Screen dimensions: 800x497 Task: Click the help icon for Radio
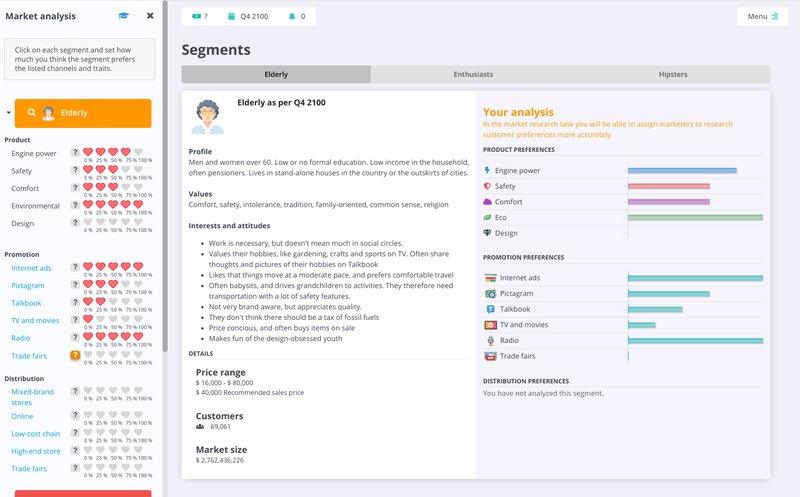pos(75,337)
